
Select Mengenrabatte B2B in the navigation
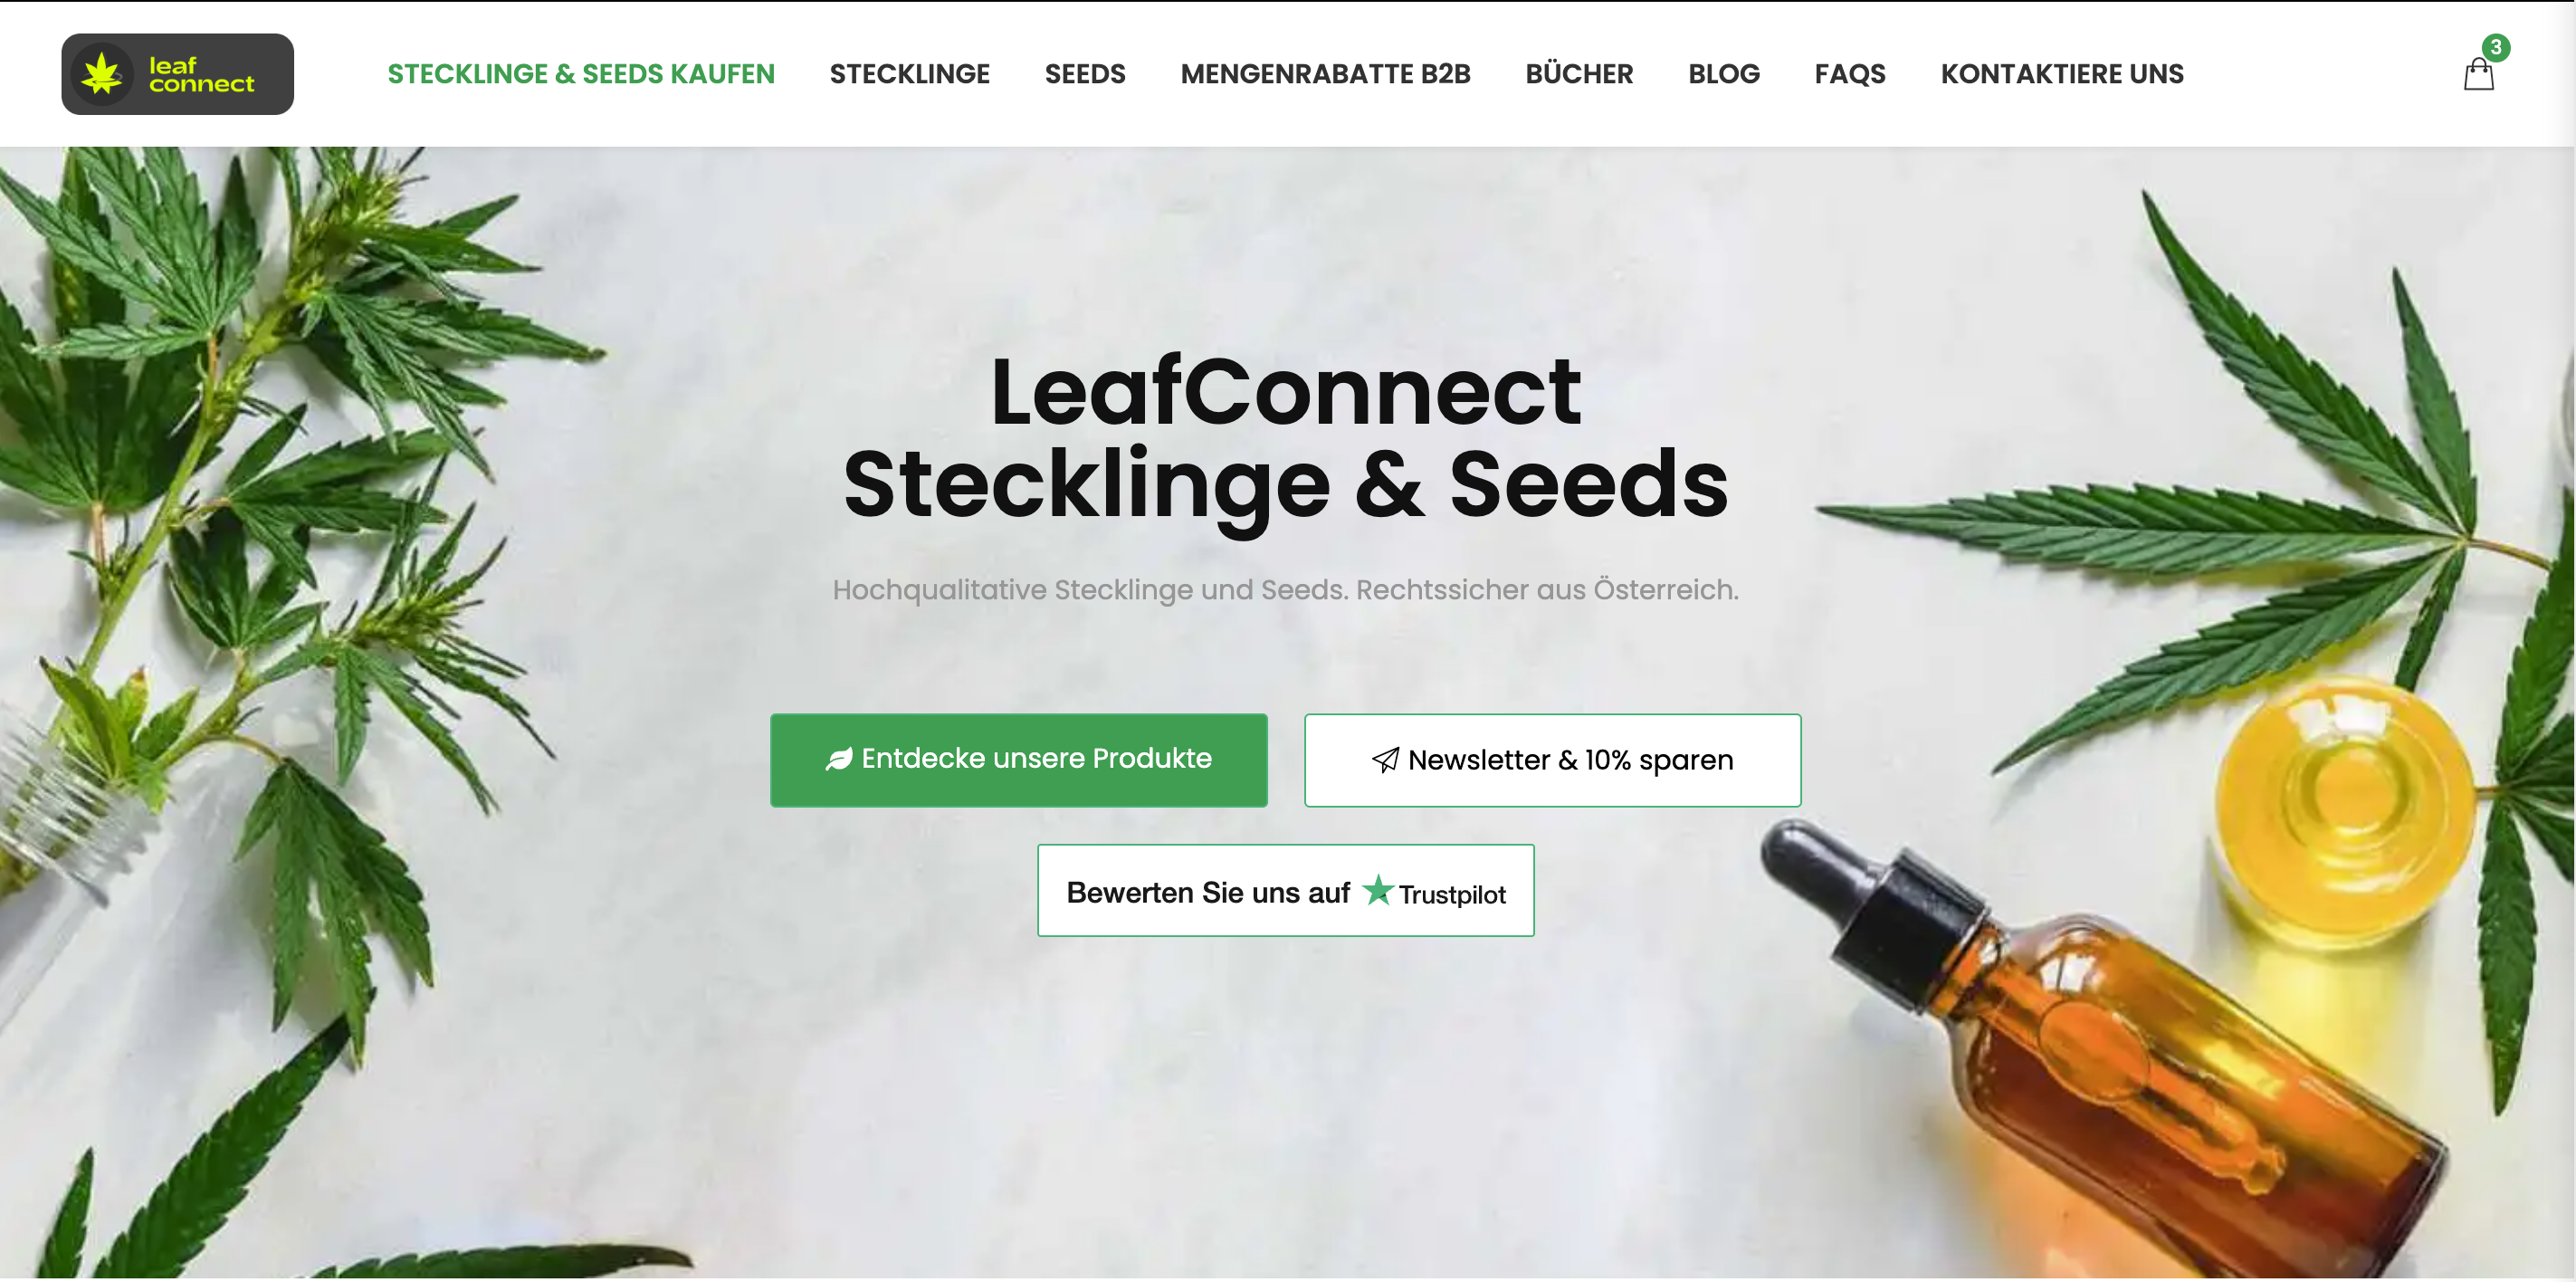pos(1325,74)
